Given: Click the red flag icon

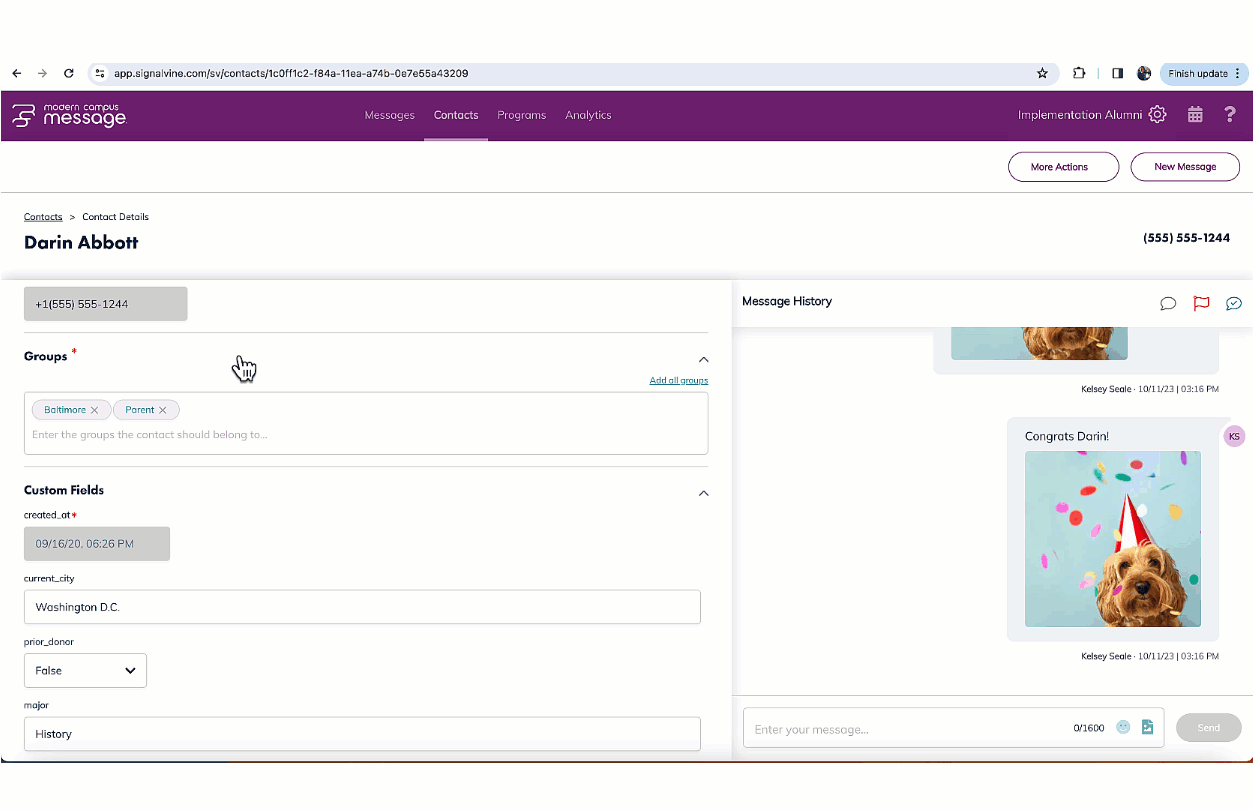Looking at the screenshot, I should (1201, 303).
